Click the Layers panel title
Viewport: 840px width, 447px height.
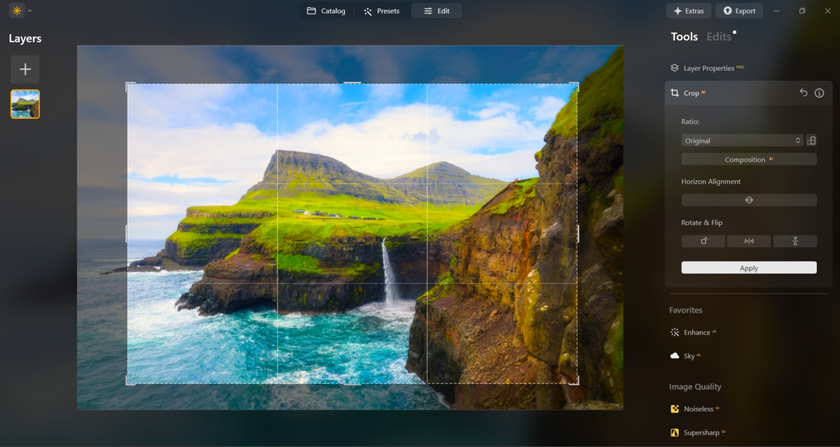(25, 39)
